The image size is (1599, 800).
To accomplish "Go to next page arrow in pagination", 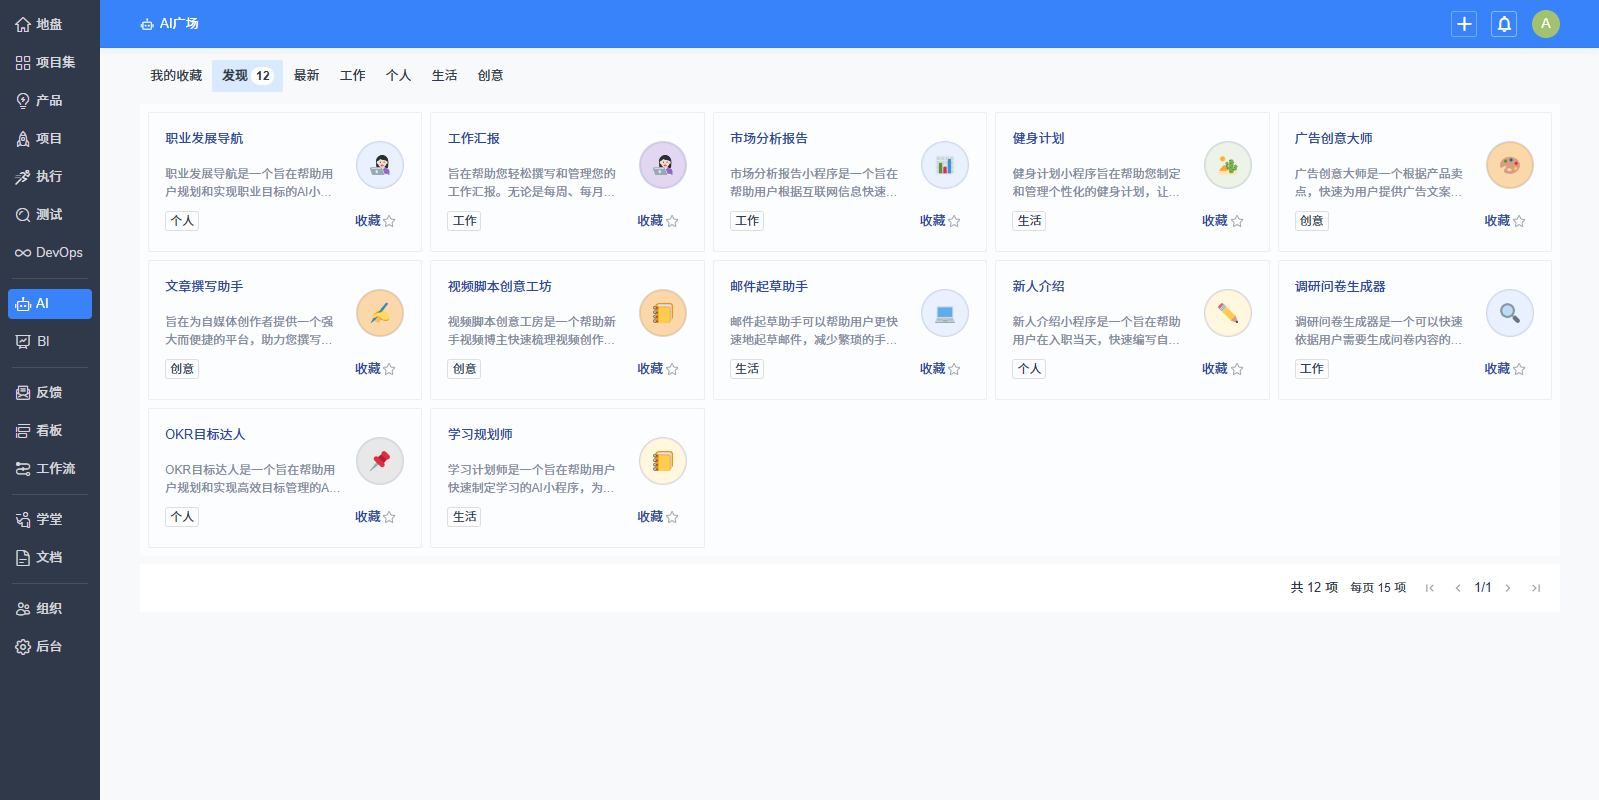I will pos(1508,588).
